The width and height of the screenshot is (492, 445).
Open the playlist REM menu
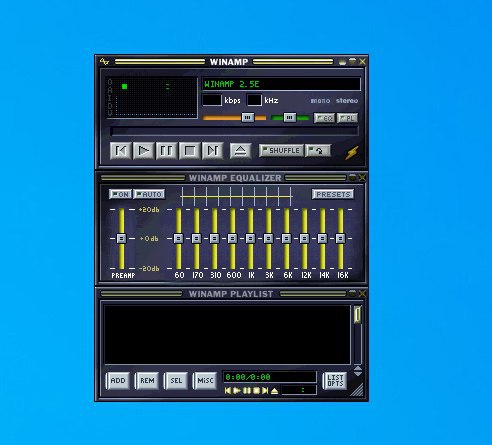[x=147, y=380]
